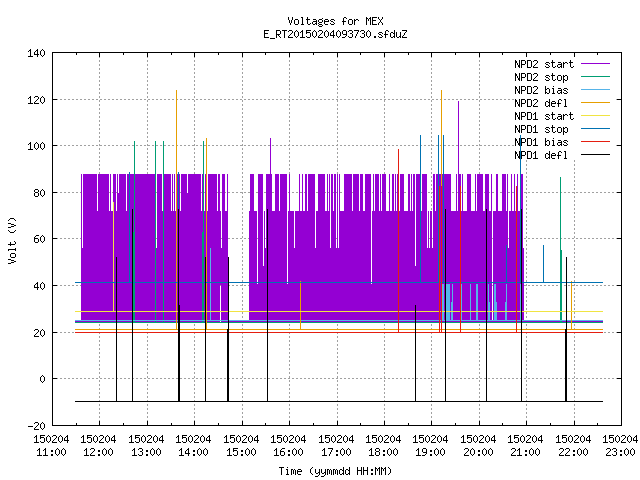Viewport: 640px width, 480px height.
Task: Click the 'NPD1 stop' legend label
Action: tap(541, 129)
